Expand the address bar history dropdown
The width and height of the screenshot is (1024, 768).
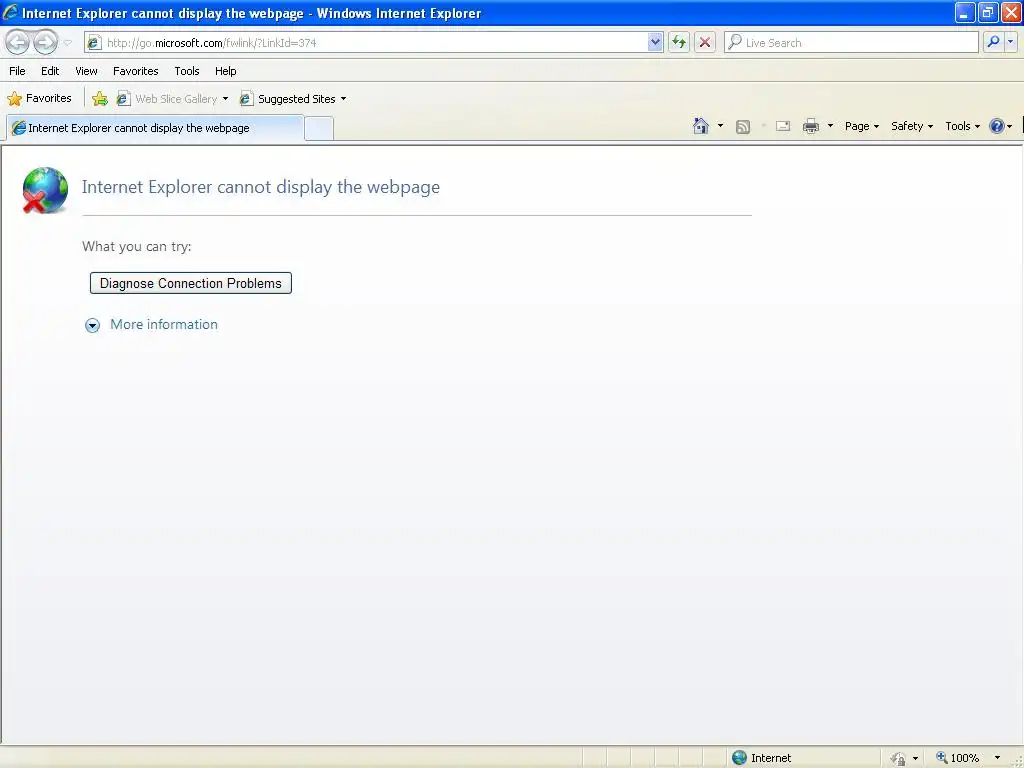coord(655,42)
